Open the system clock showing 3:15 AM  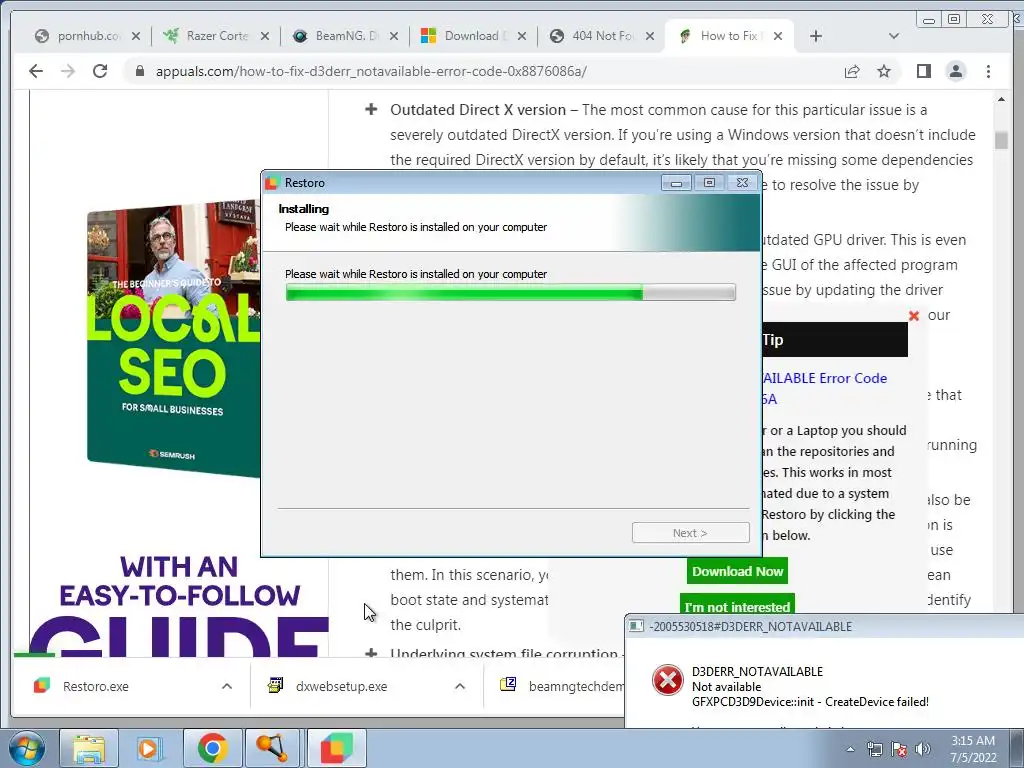tap(973, 749)
